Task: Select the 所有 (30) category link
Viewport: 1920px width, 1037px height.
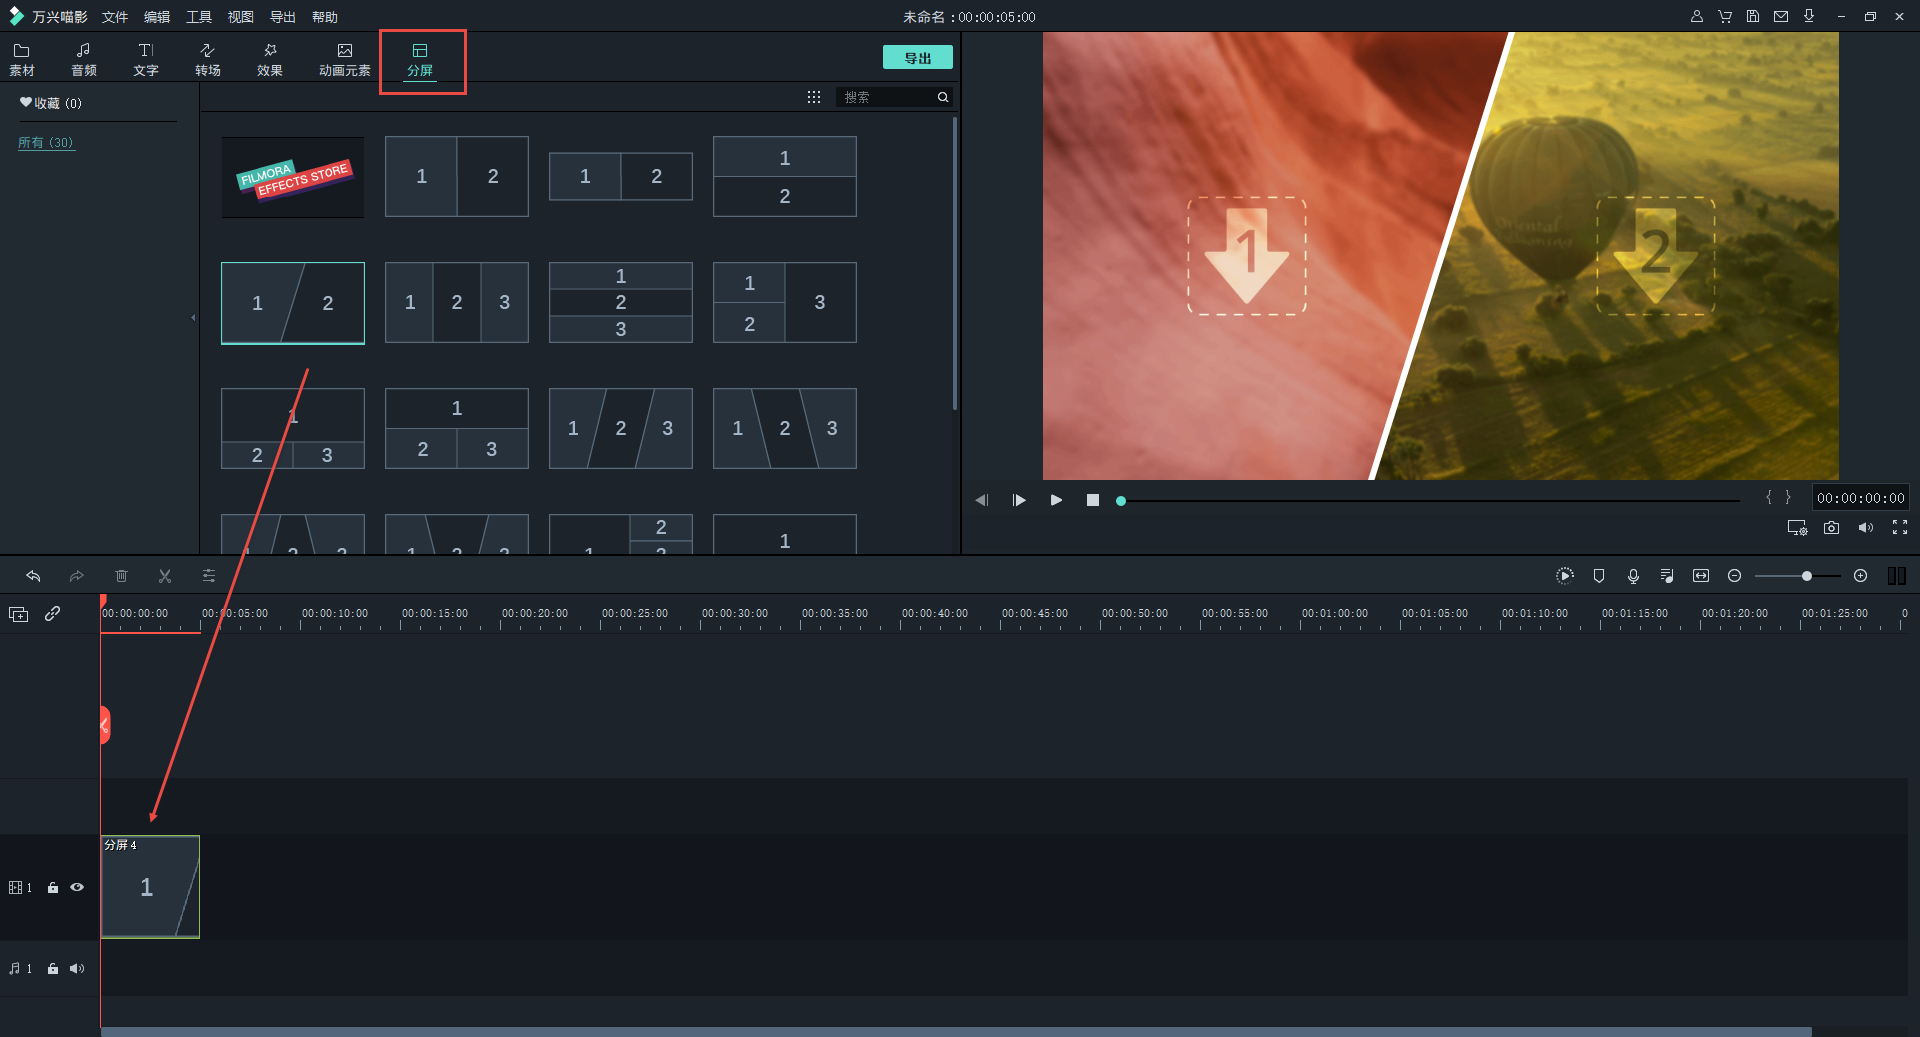Action: click(46, 143)
